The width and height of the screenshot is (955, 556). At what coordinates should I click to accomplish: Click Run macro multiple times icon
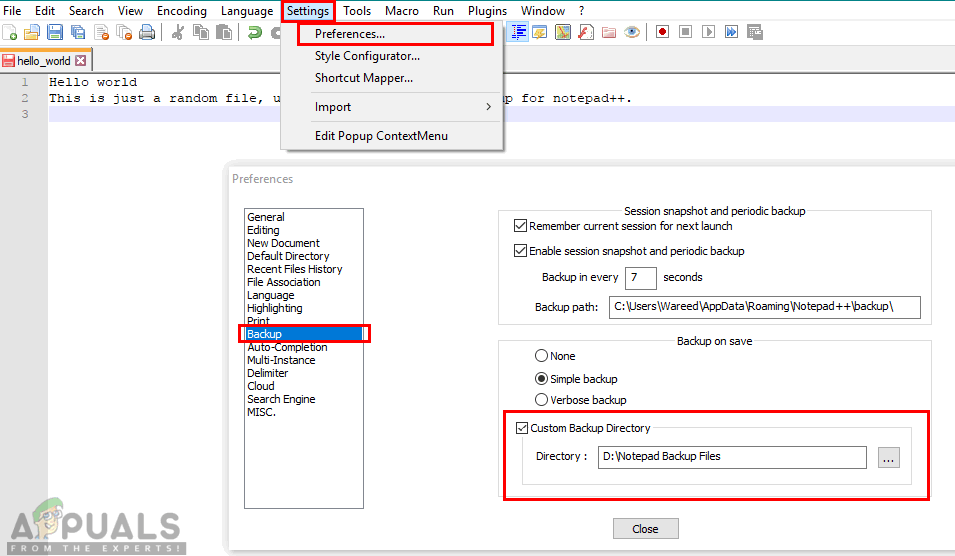pos(731,32)
